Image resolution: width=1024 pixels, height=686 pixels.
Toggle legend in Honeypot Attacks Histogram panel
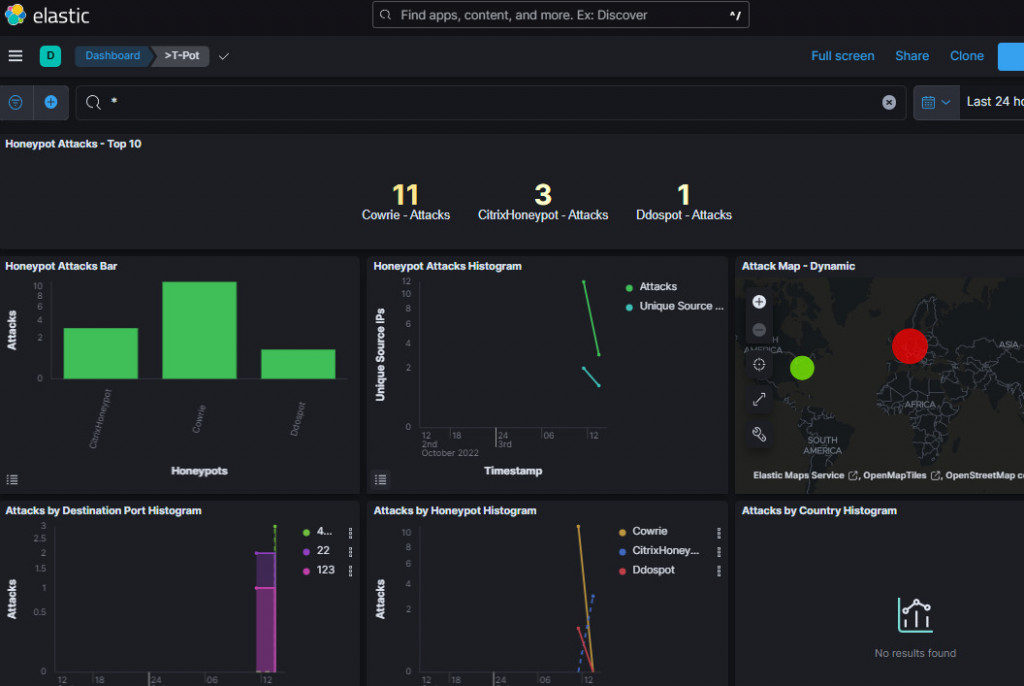click(381, 480)
